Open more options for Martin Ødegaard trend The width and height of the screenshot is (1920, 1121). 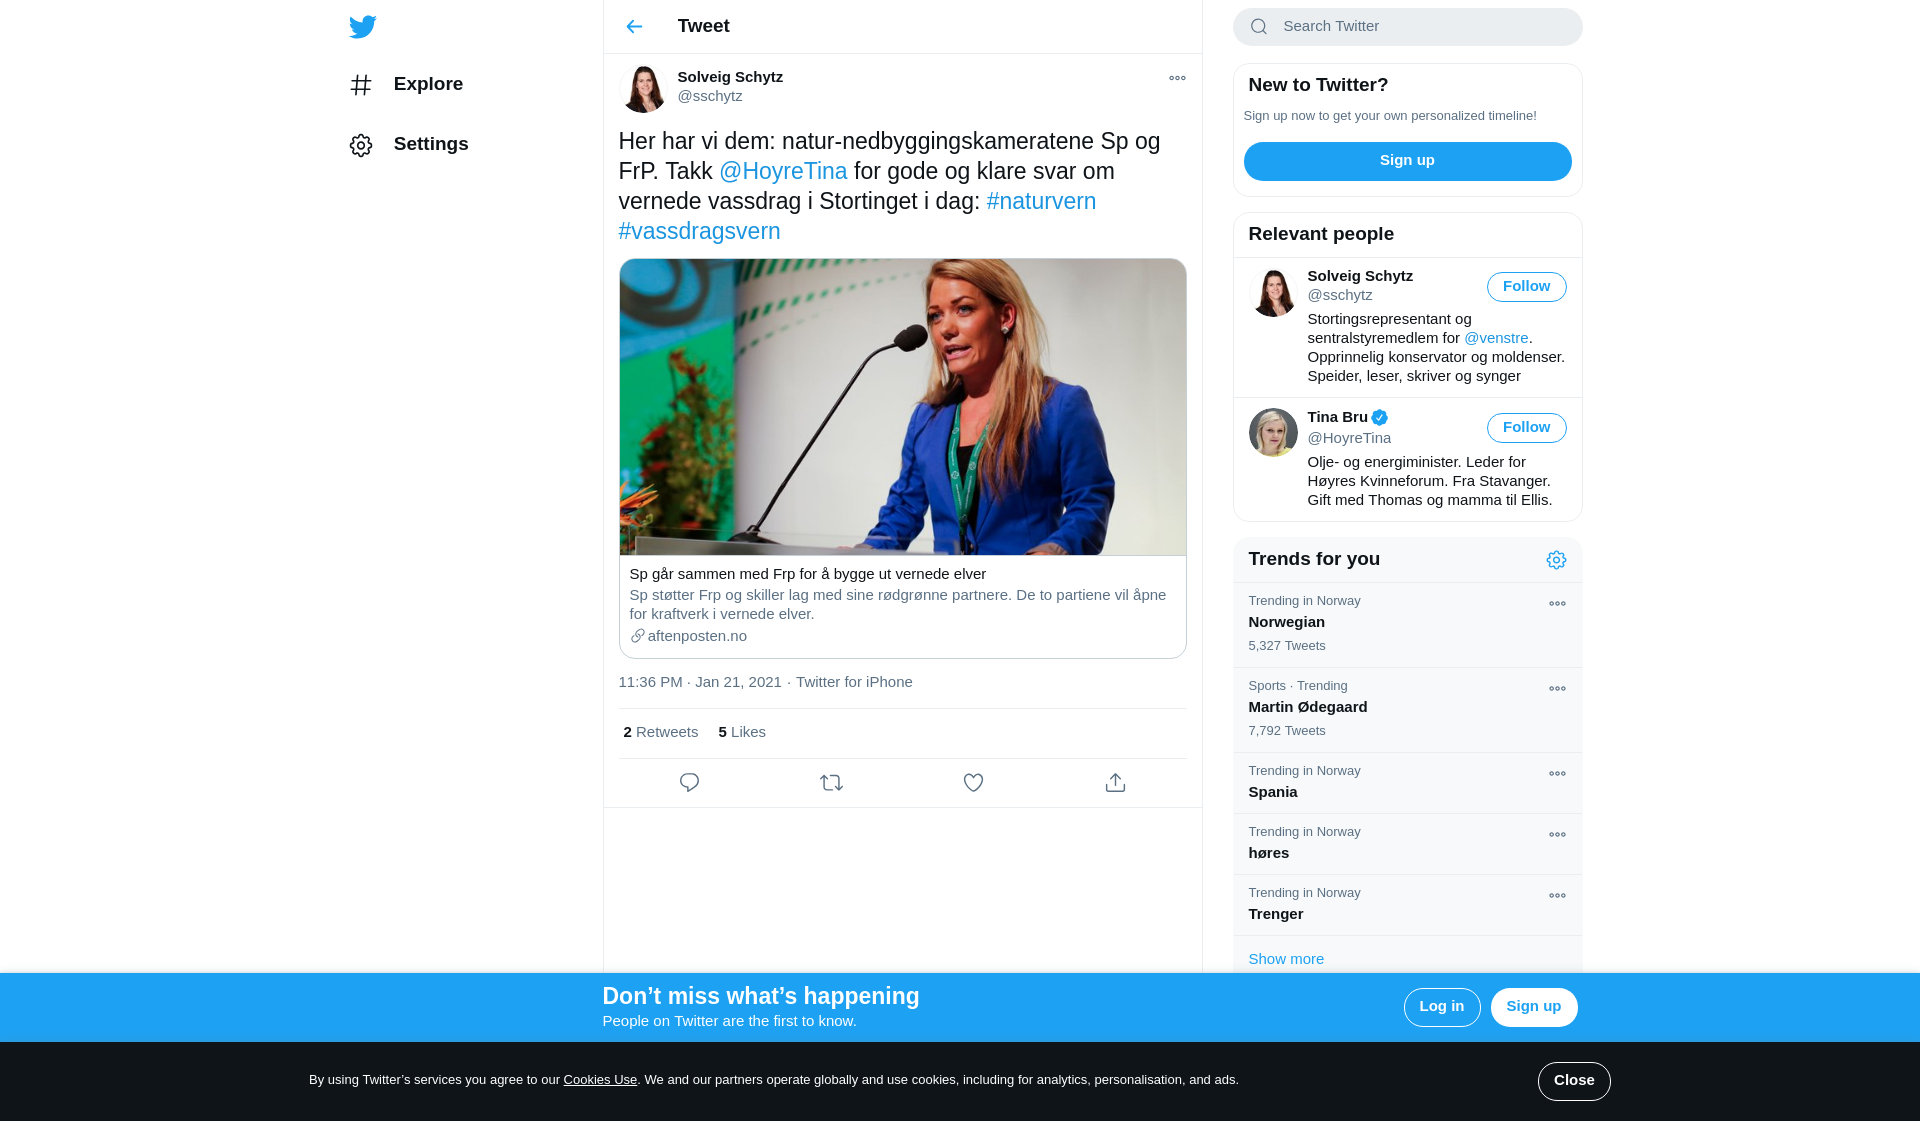click(1557, 689)
